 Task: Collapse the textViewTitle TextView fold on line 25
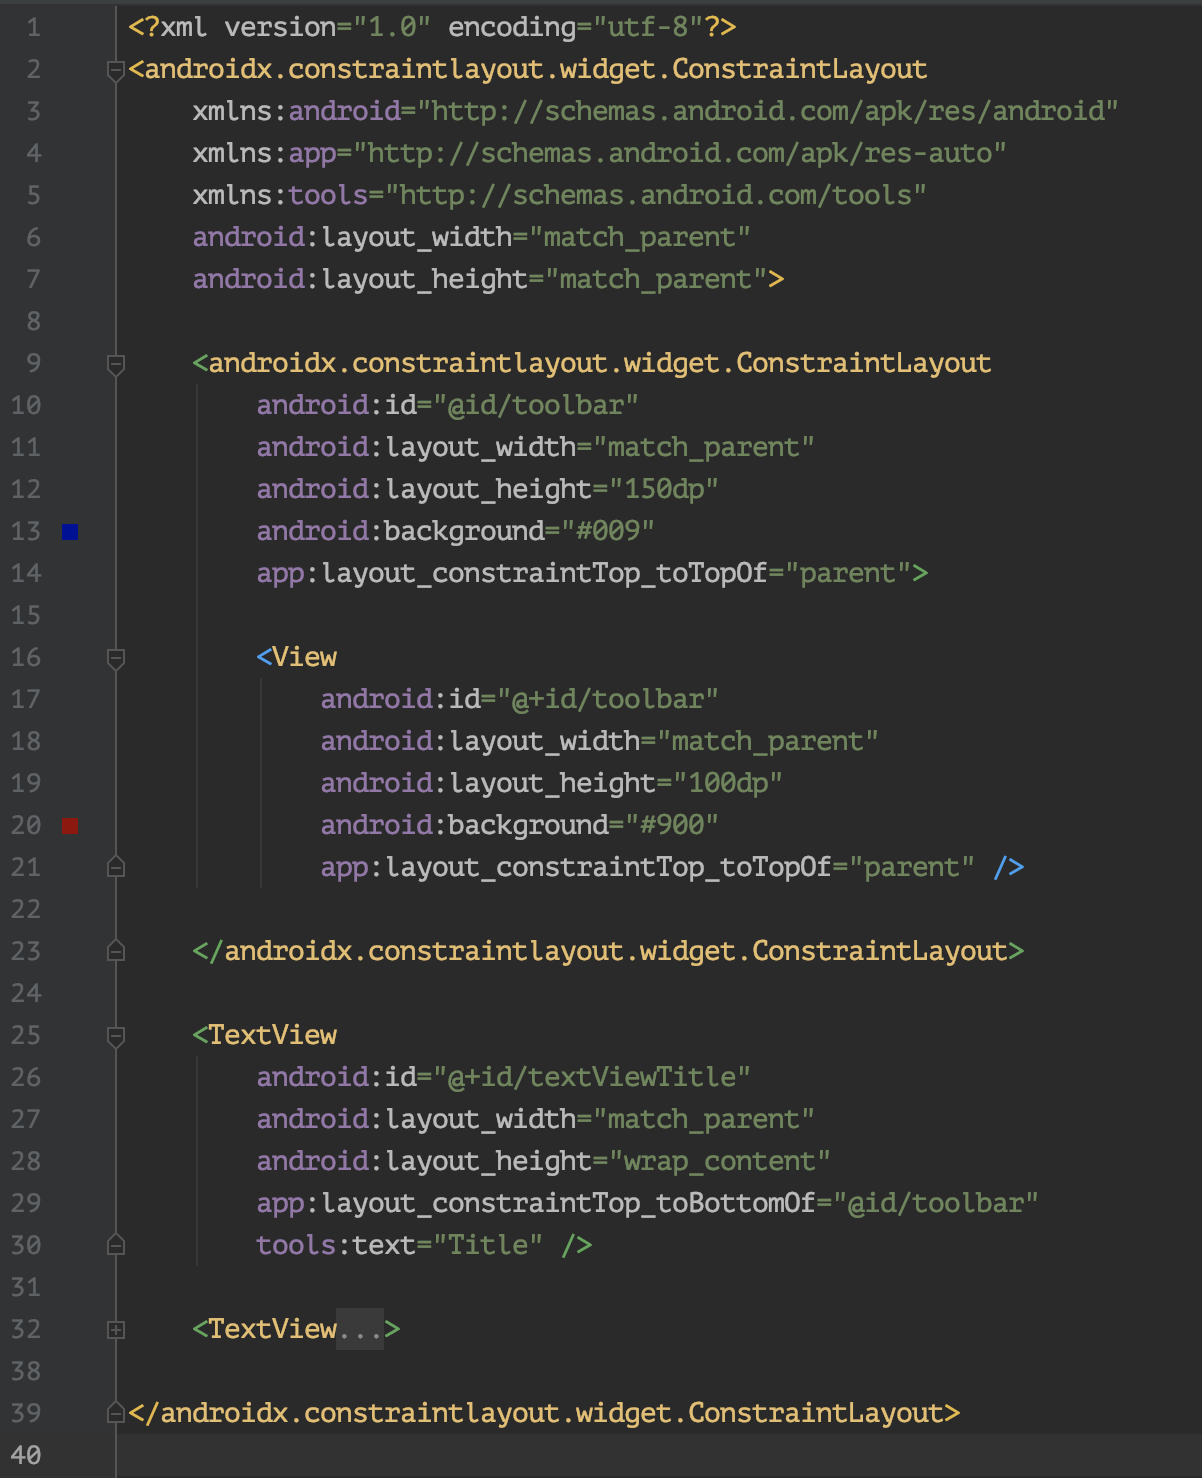point(116,1036)
